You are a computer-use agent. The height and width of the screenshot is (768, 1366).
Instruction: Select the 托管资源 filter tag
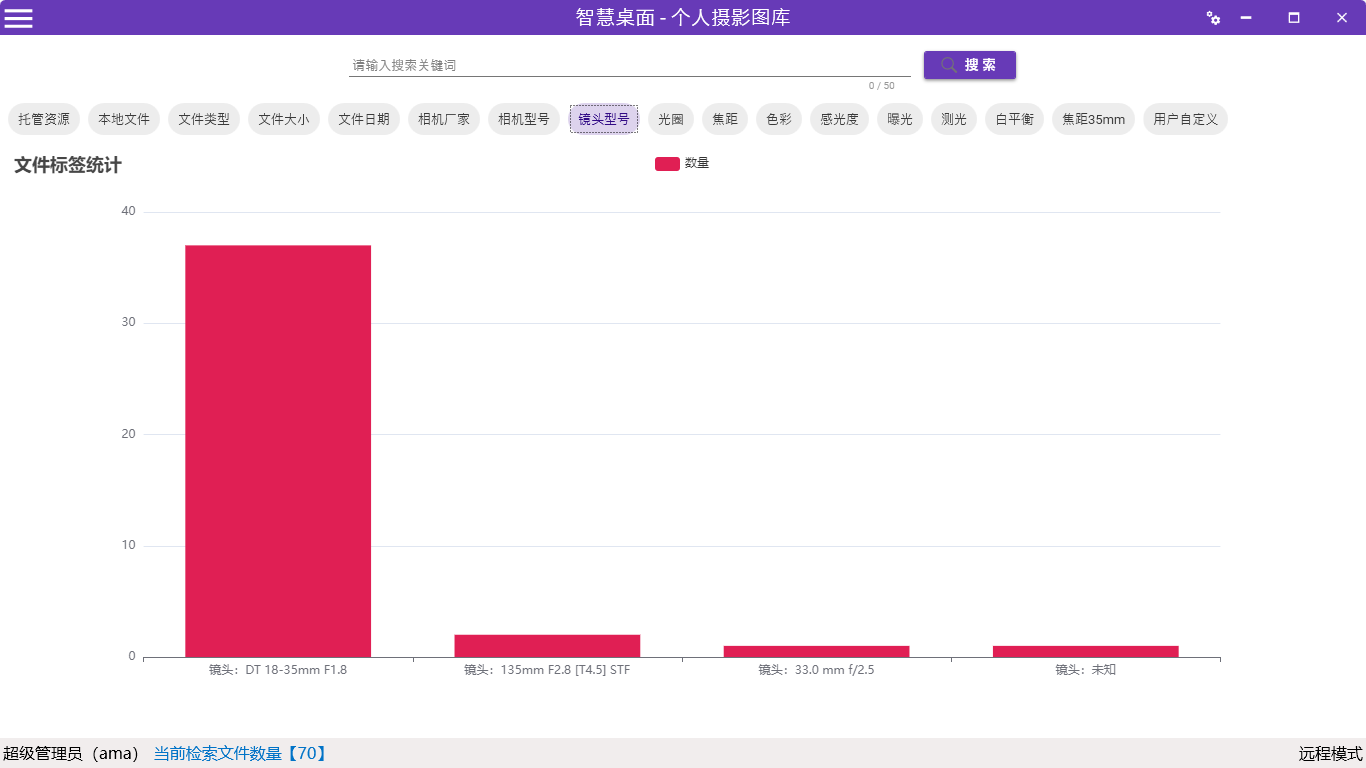click(x=44, y=119)
